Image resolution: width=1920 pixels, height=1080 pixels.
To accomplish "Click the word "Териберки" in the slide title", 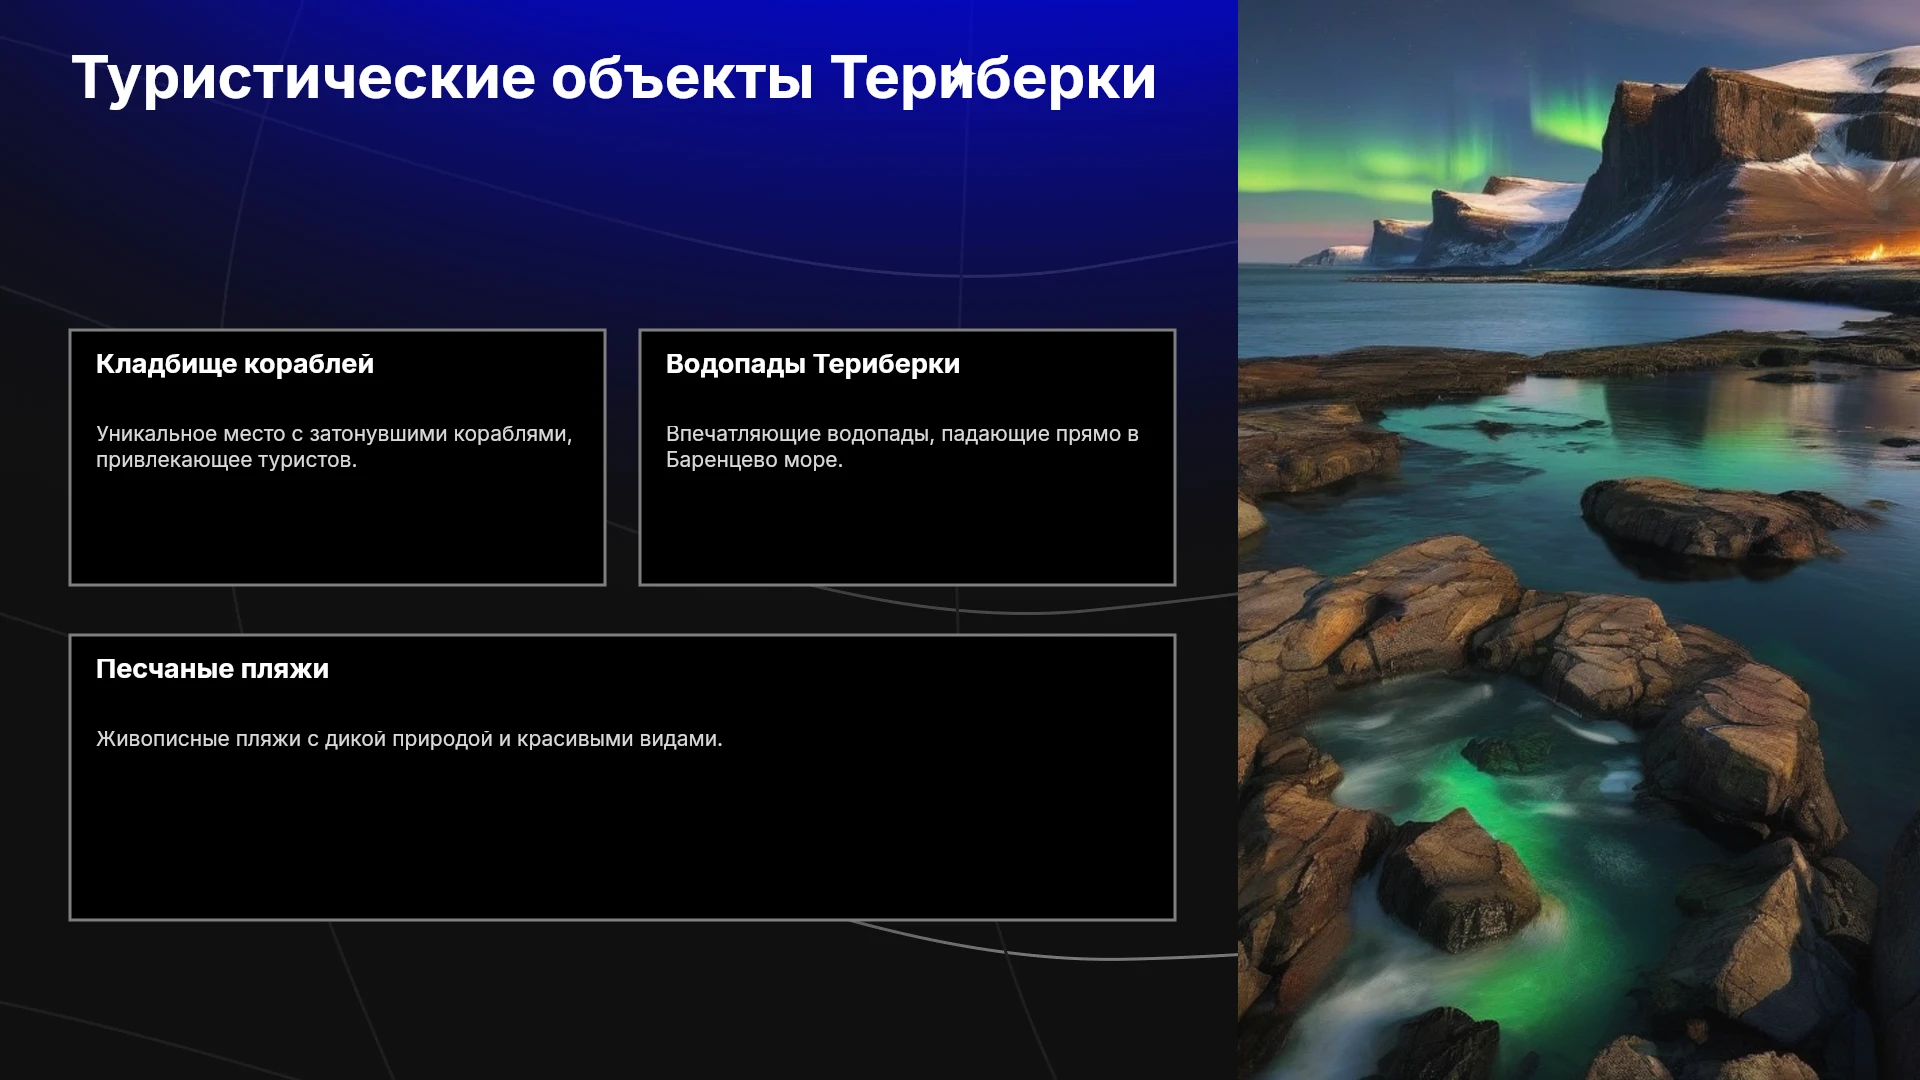I will click(993, 78).
